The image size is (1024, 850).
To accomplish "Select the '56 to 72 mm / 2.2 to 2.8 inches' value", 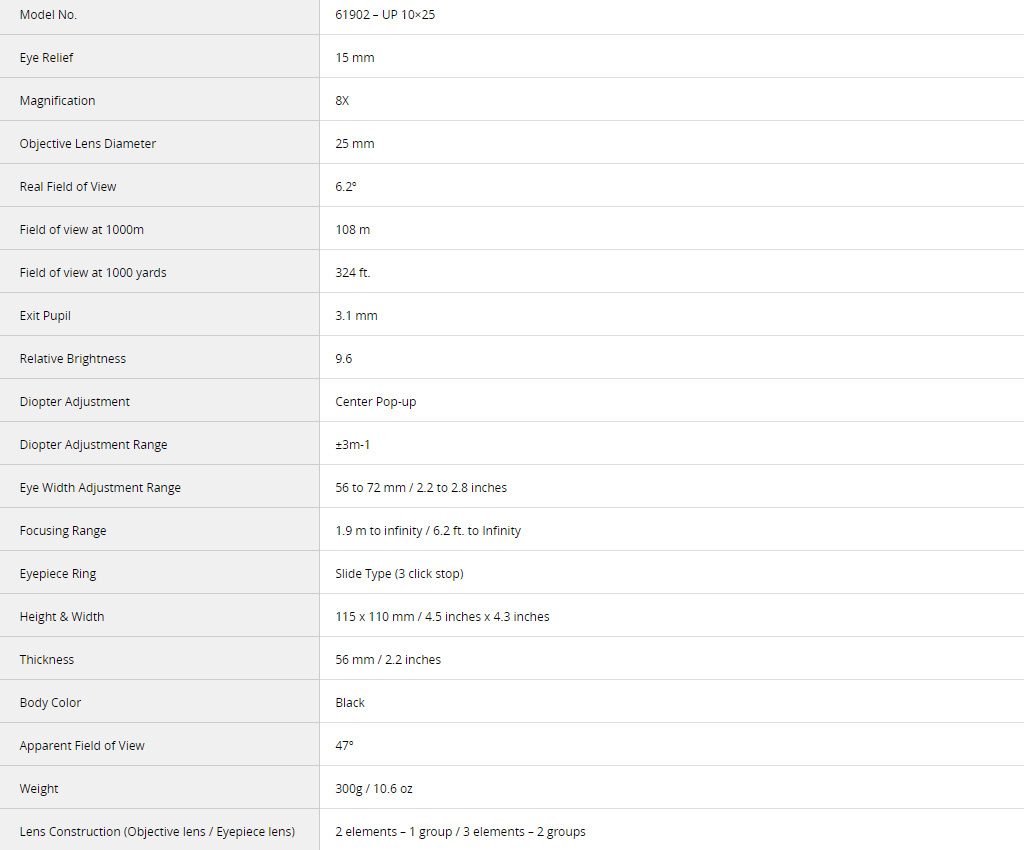I will point(421,488).
